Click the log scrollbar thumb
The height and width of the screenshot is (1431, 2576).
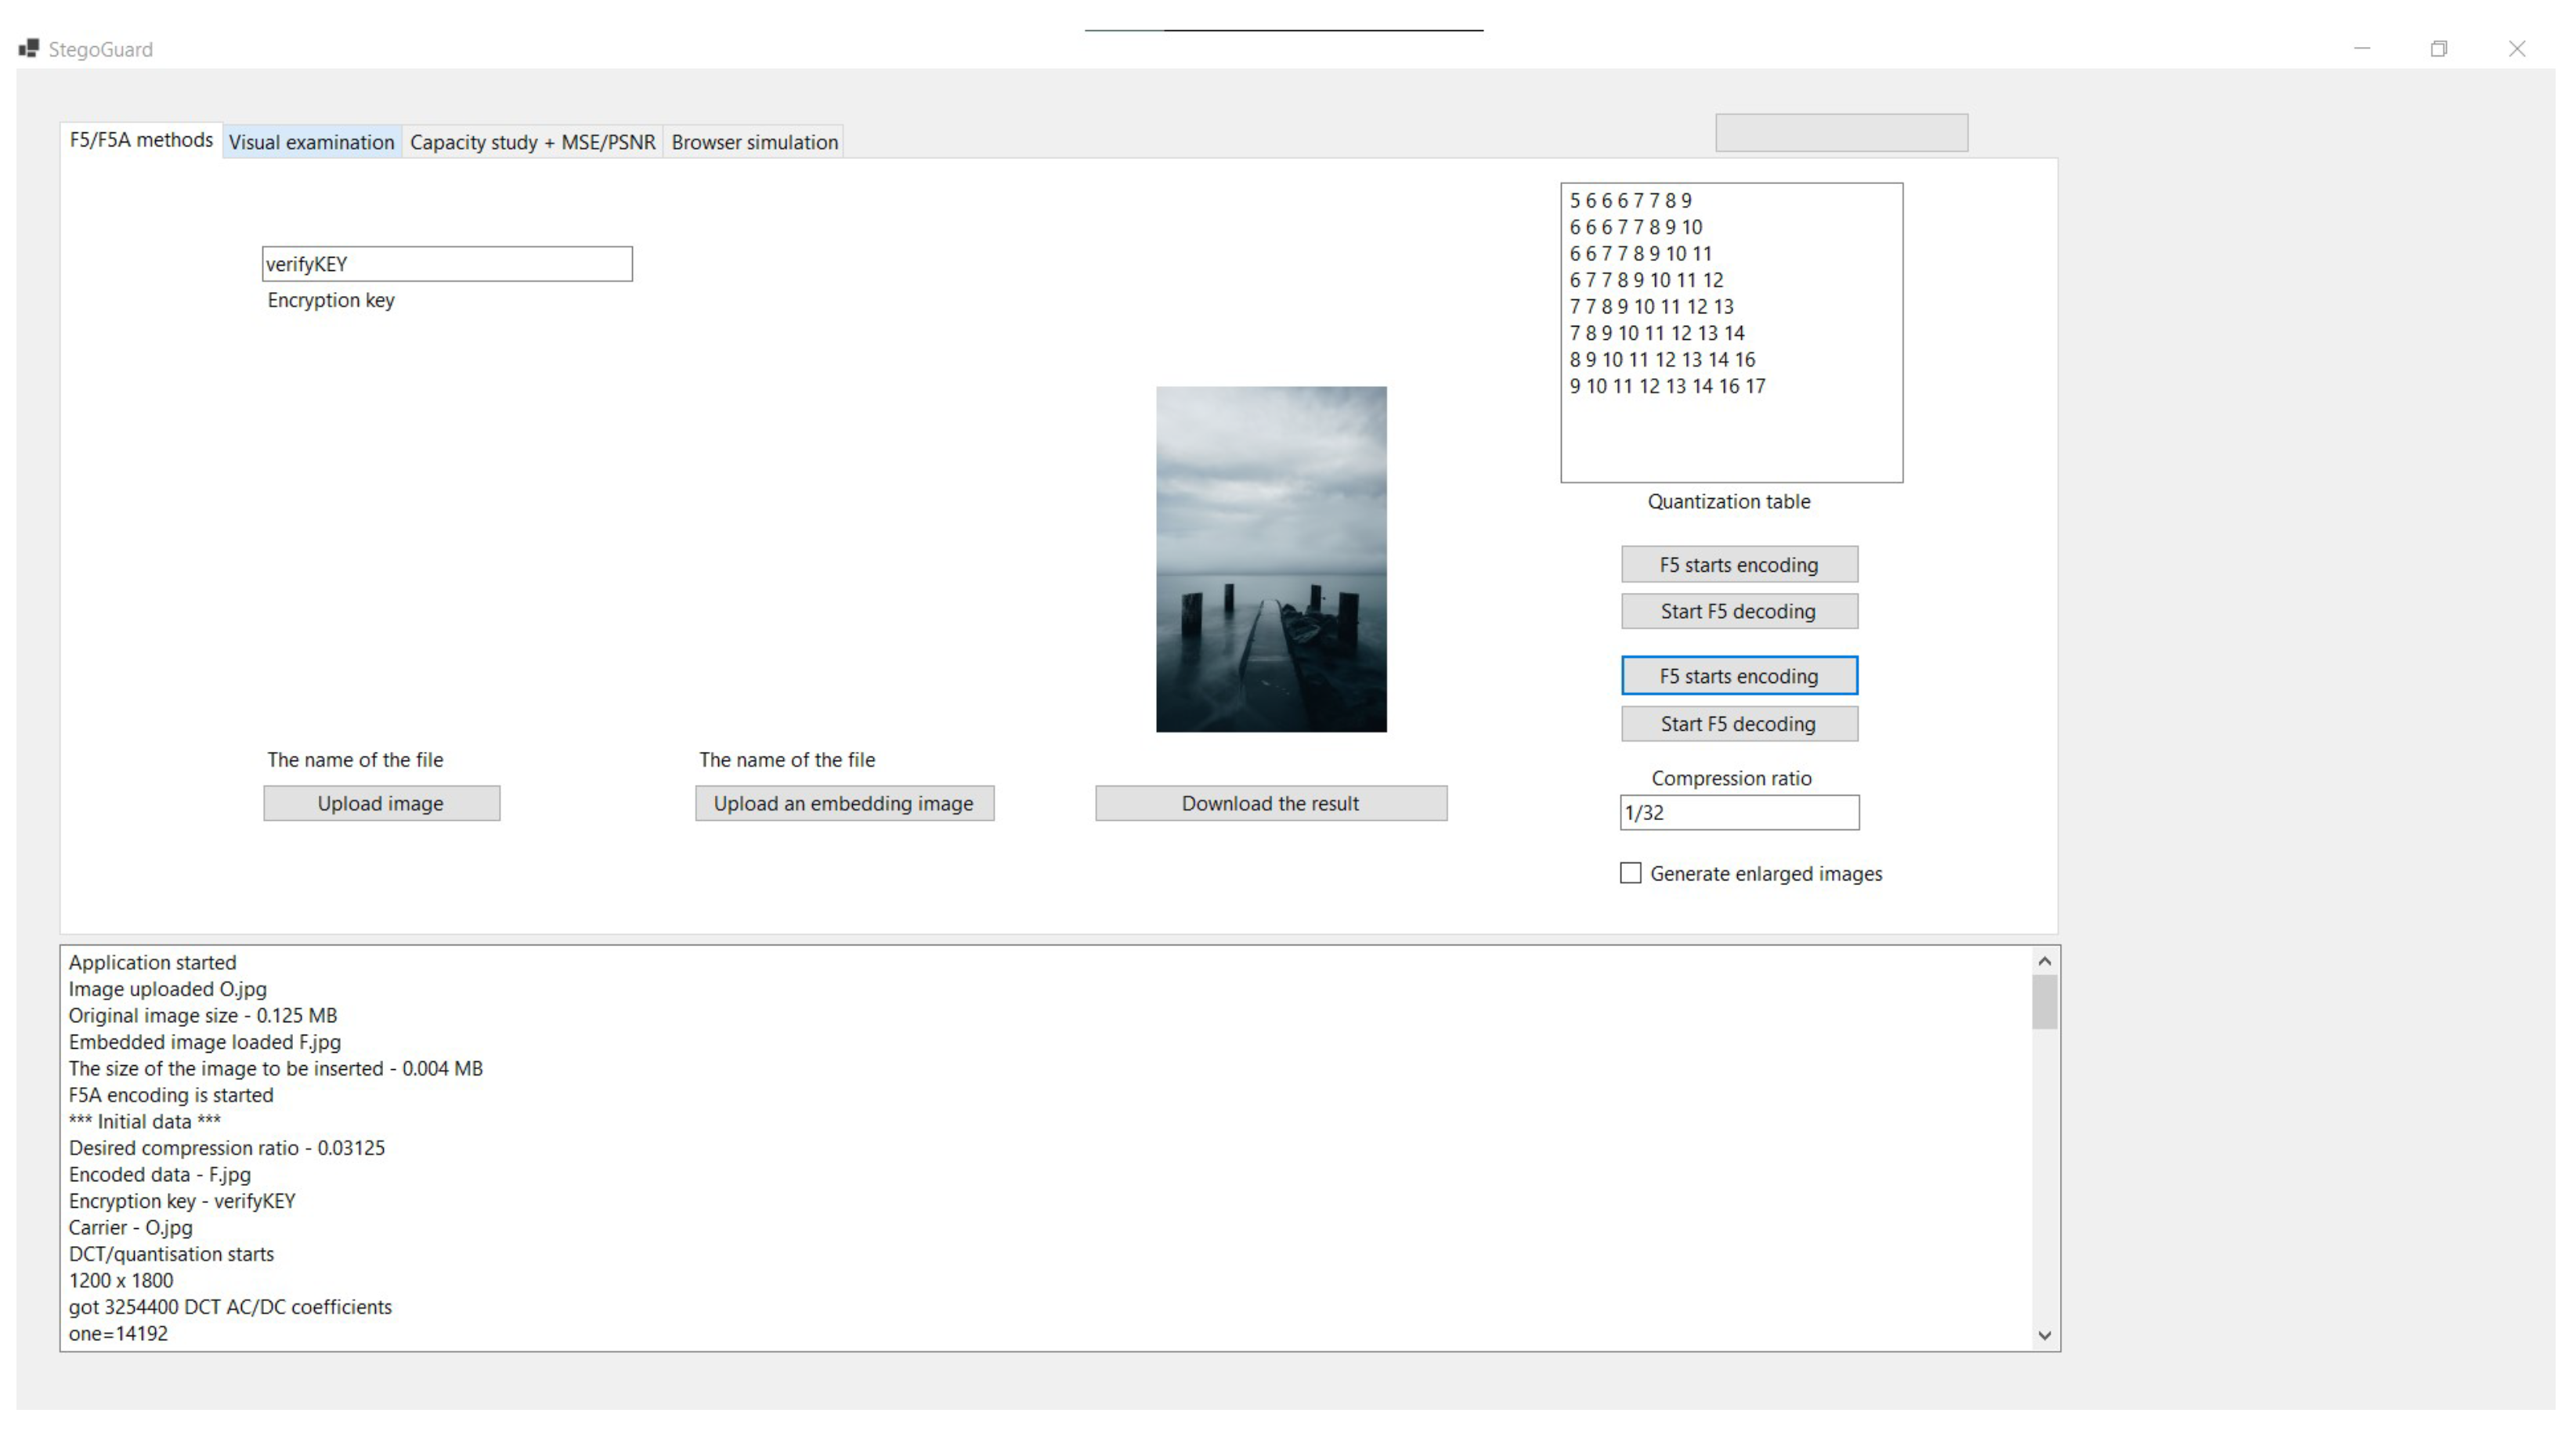[x=2044, y=1001]
